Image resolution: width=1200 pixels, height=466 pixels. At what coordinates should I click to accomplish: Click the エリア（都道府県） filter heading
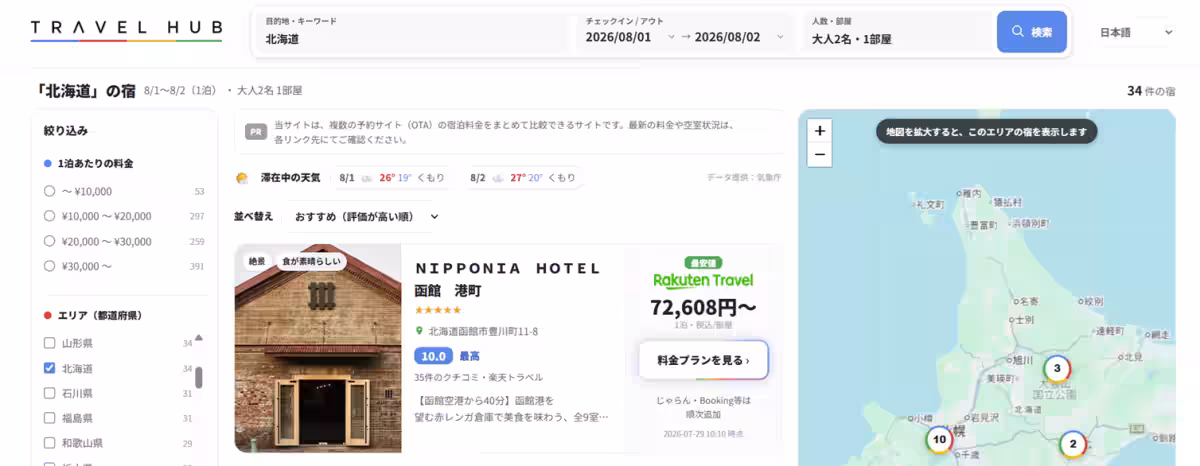[x=100, y=315]
